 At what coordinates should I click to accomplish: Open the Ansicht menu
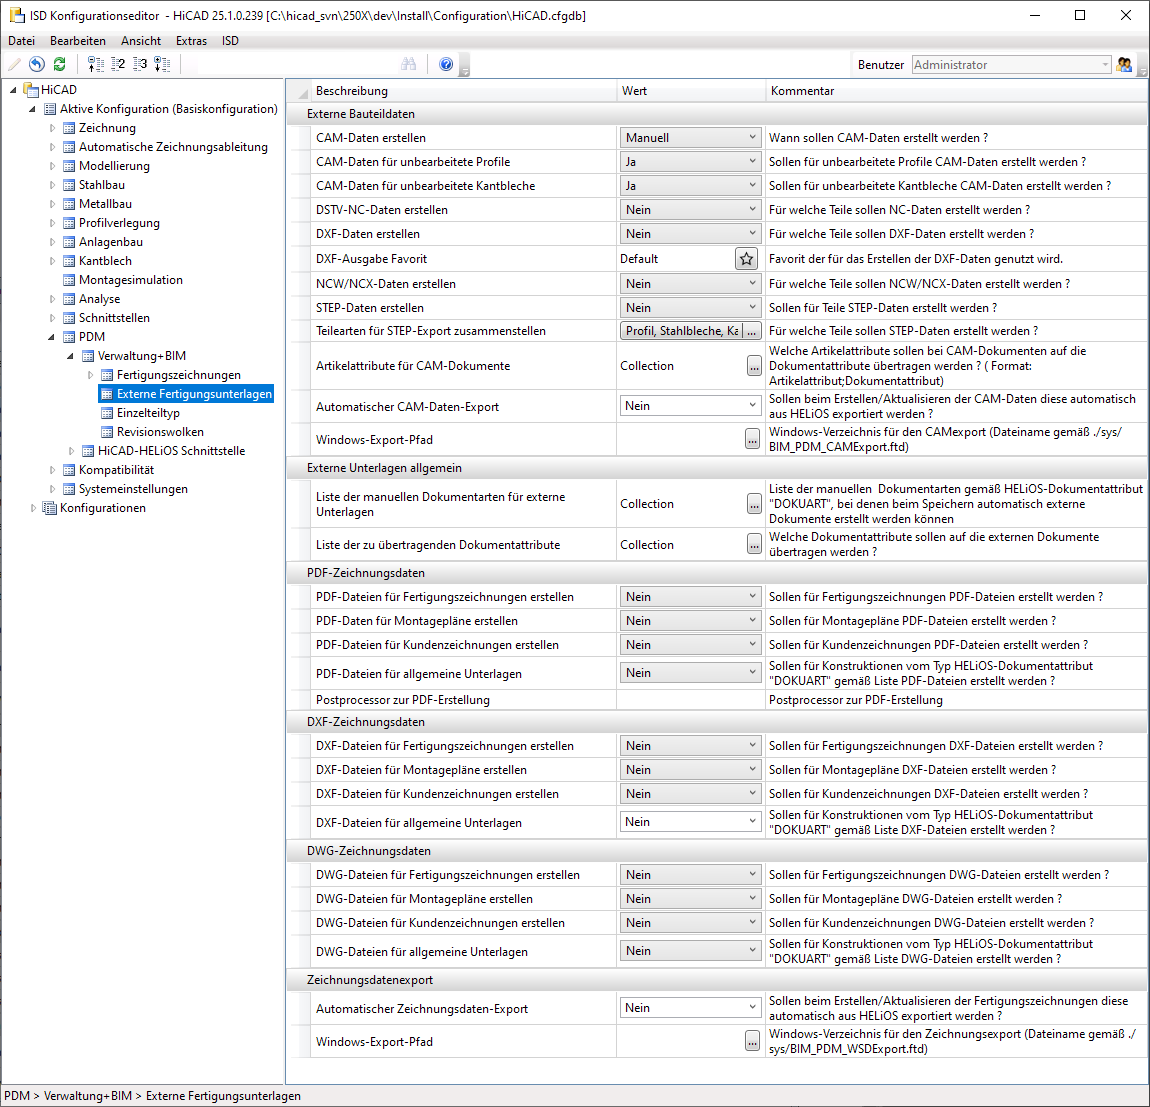tap(141, 41)
